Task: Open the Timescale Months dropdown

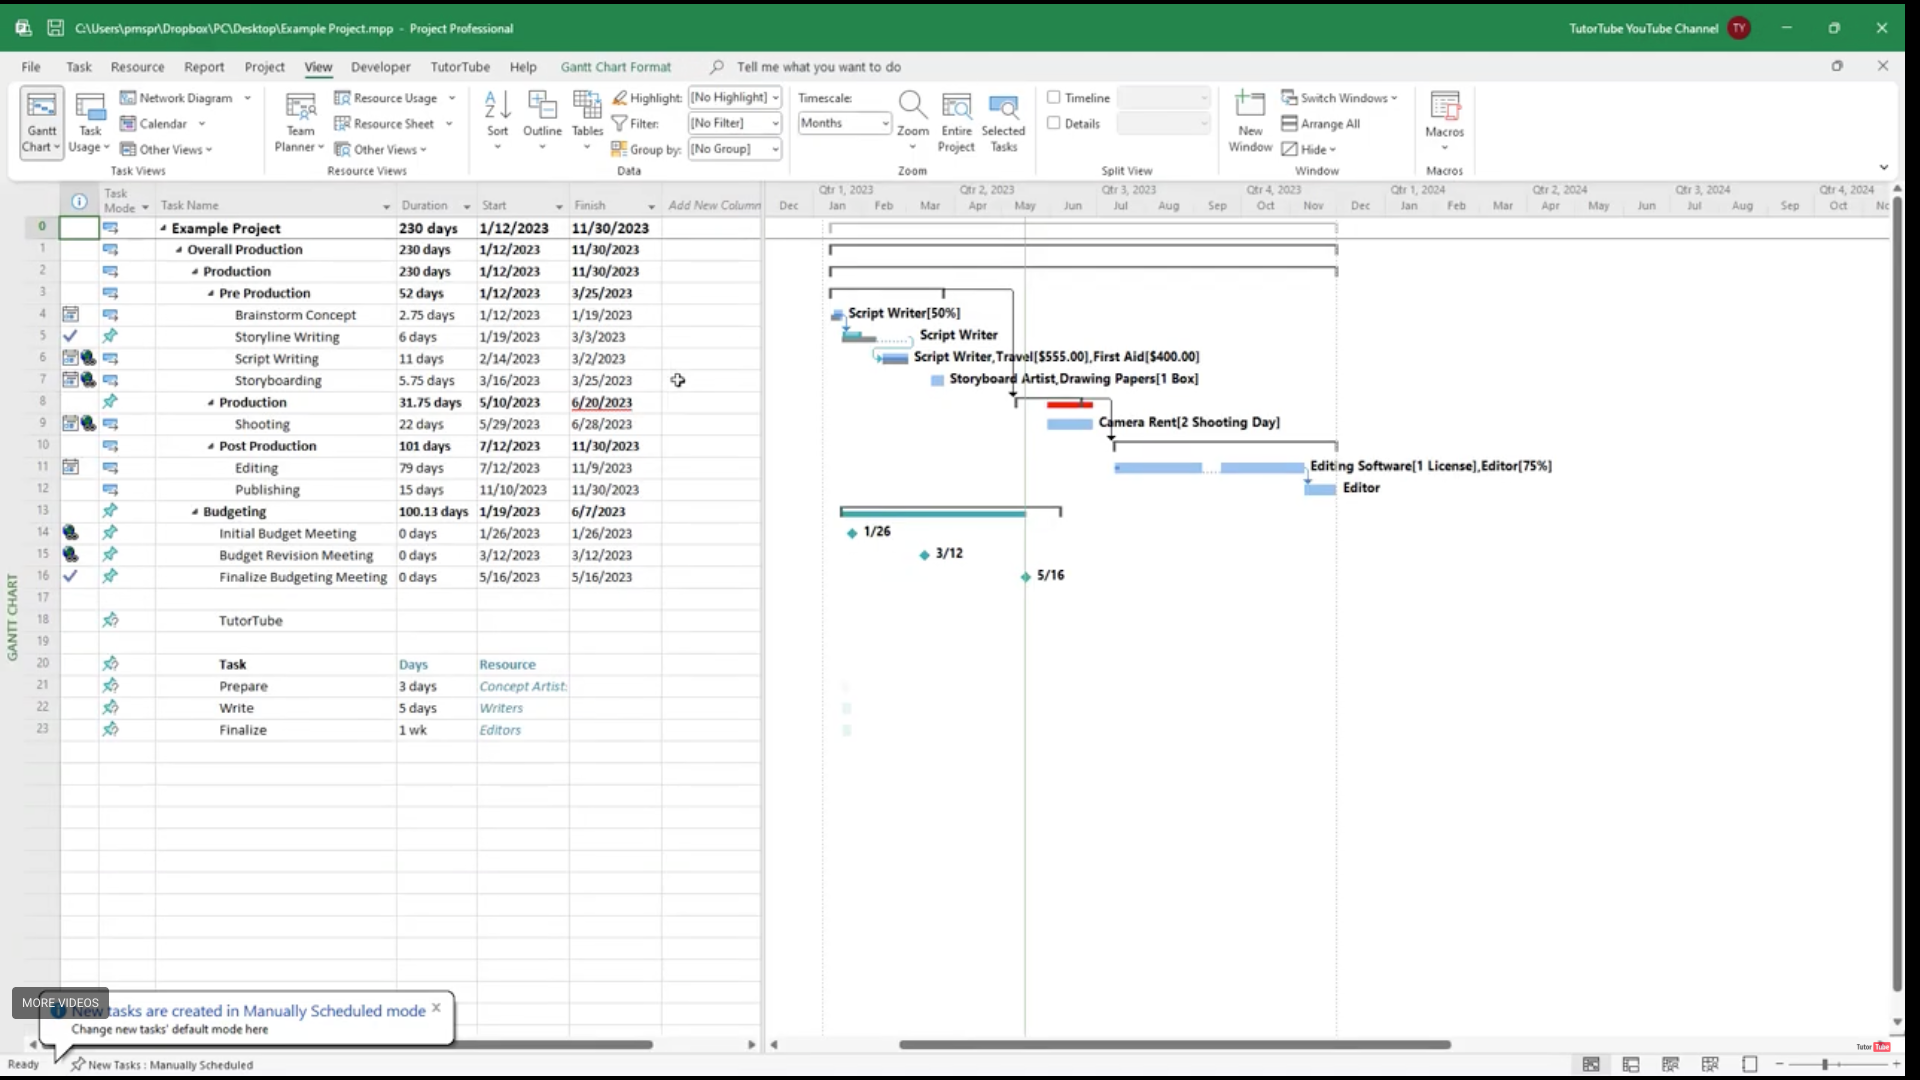Action: [x=885, y=123]
